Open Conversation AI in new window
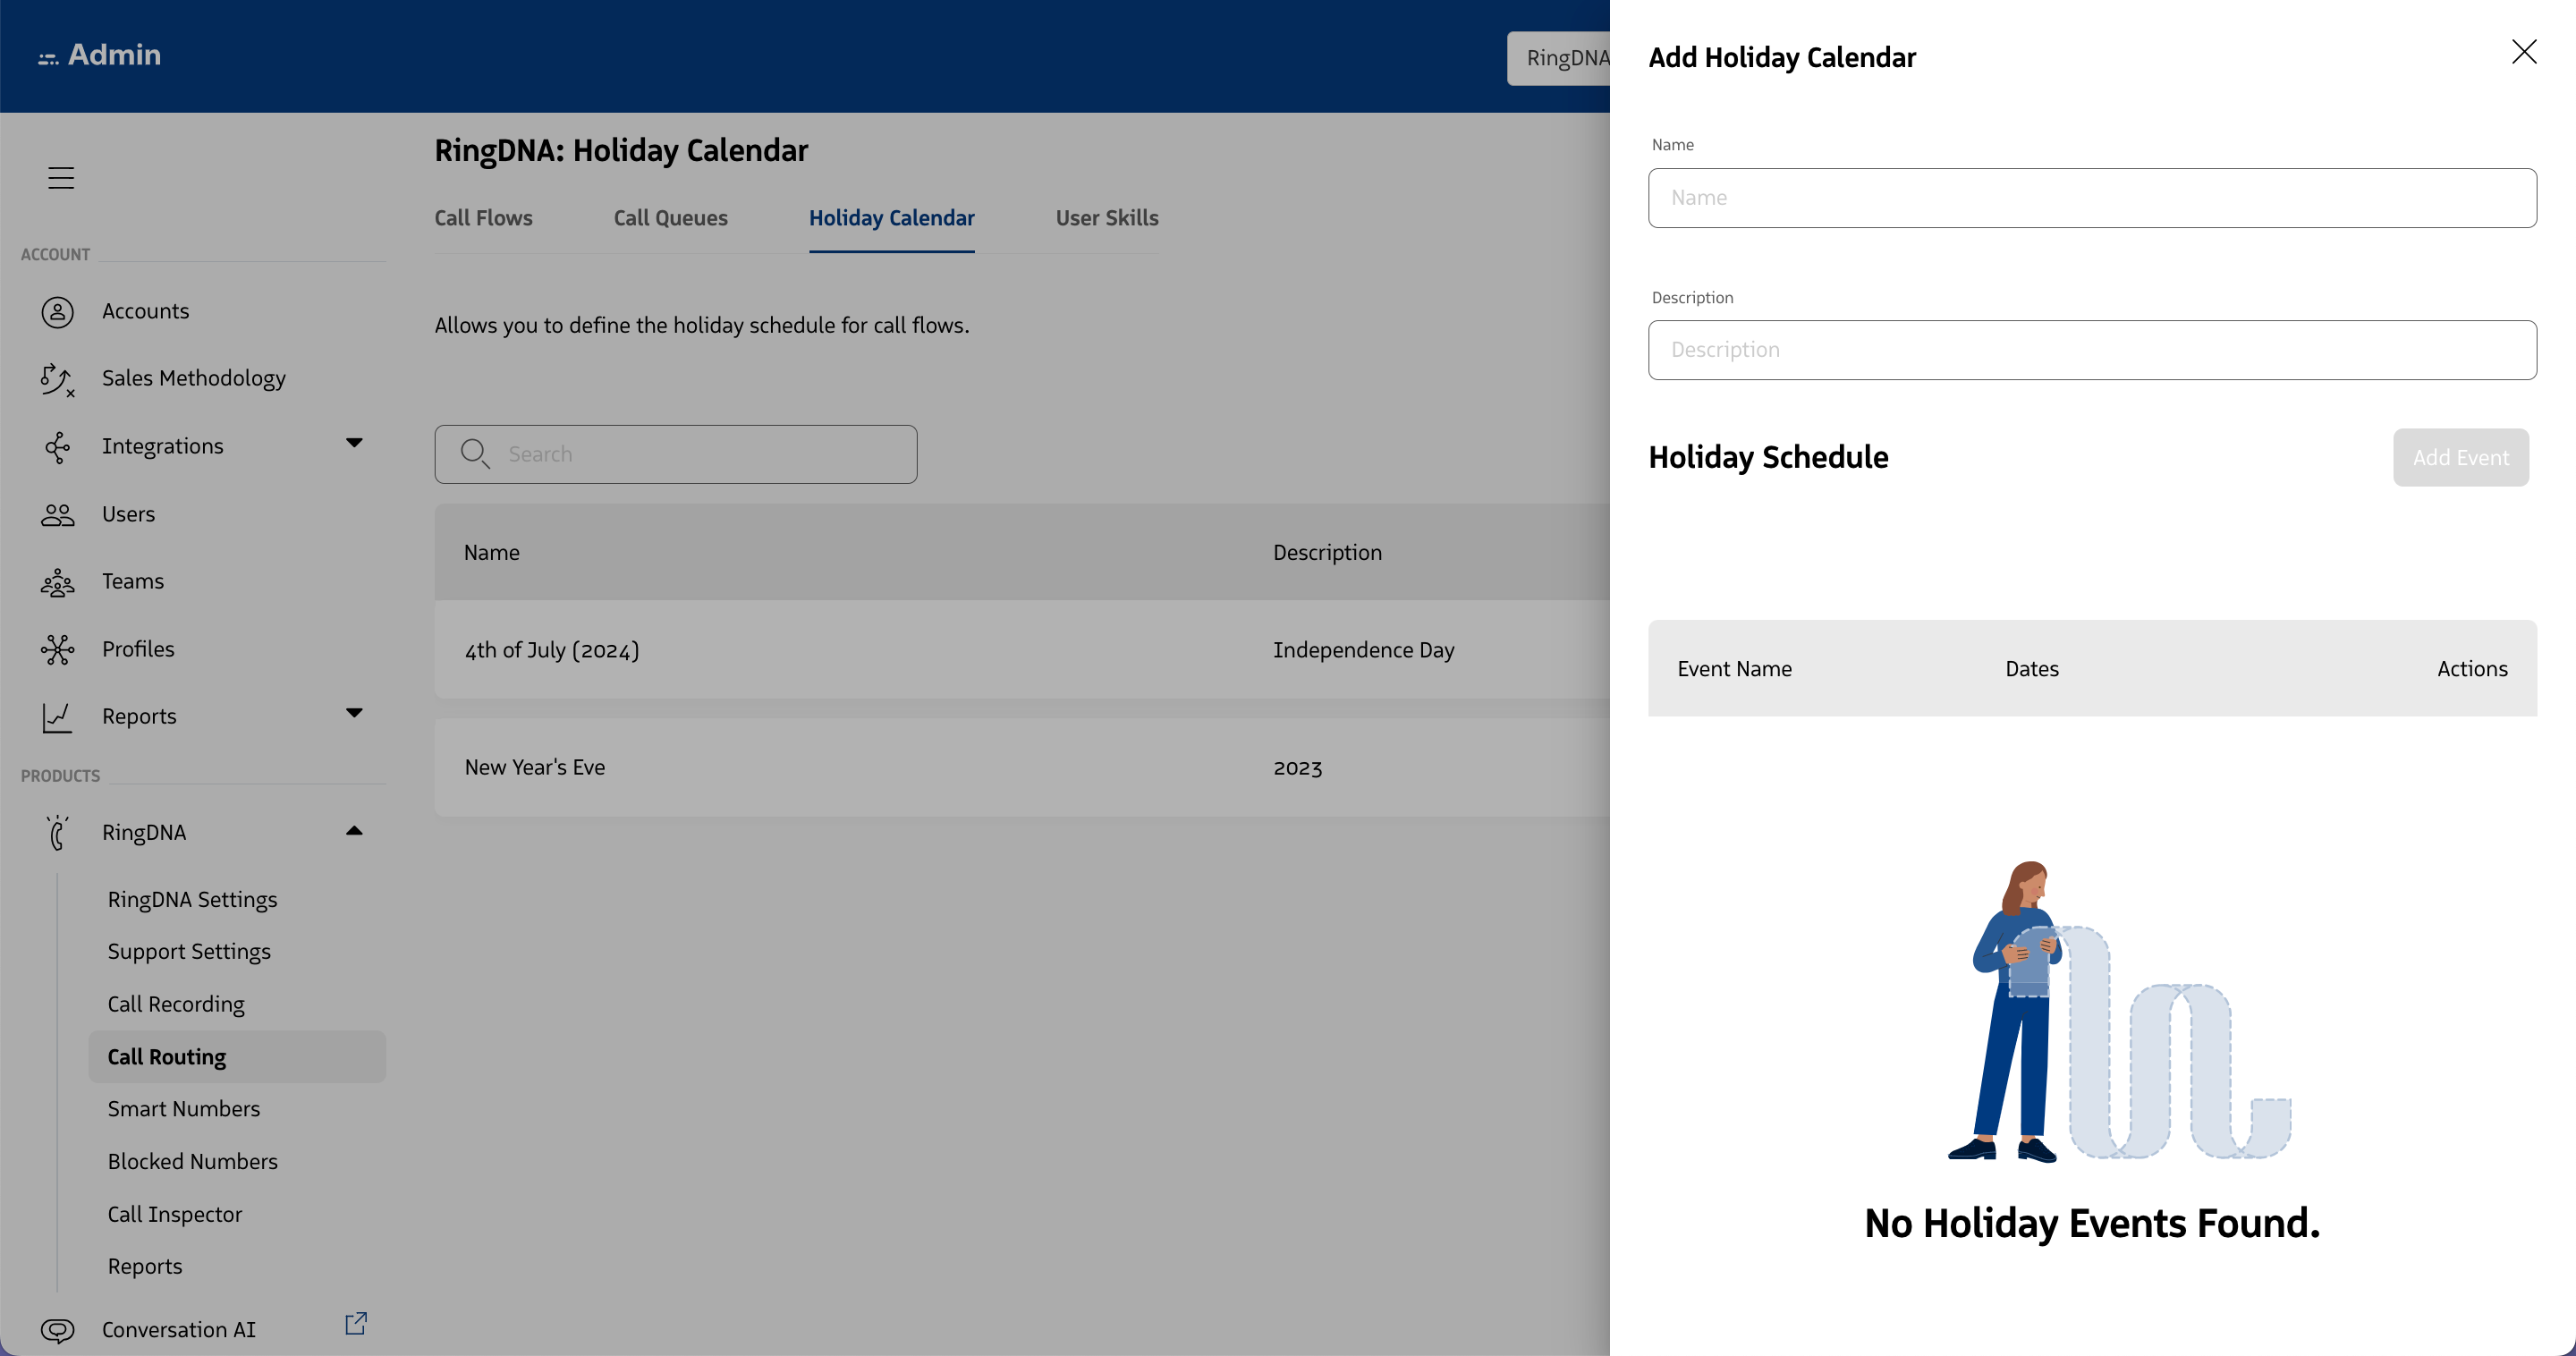The width and height of the screenshot is (2576, 1356). pyautogui.click(x=355, y=1324)
